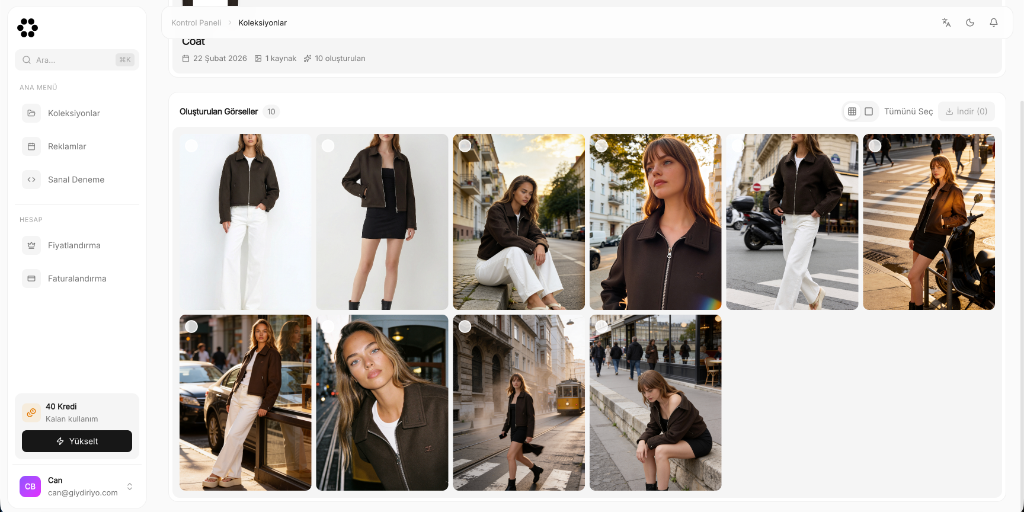Open the close-up woman portrait thumbnail
This screenshot has height=512, width=1024.
[x=382, y=403]
